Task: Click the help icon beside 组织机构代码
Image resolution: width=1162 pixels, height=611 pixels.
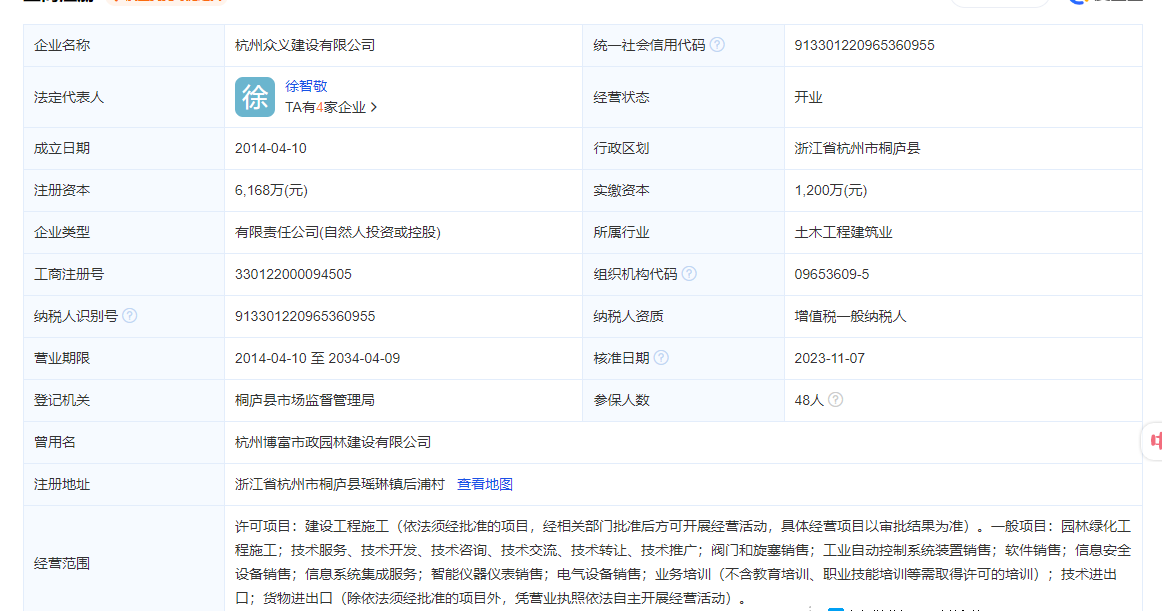Action: (x=688, y=274)
